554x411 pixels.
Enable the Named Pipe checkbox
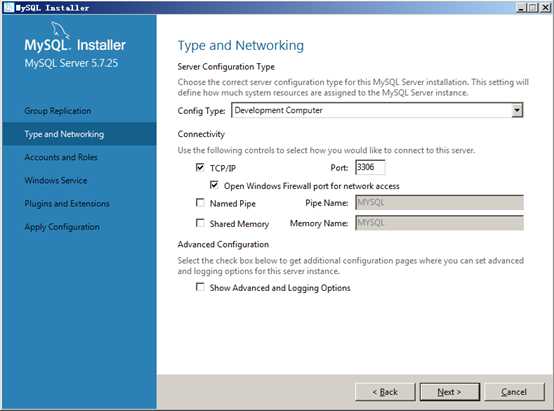coord(200,202)
